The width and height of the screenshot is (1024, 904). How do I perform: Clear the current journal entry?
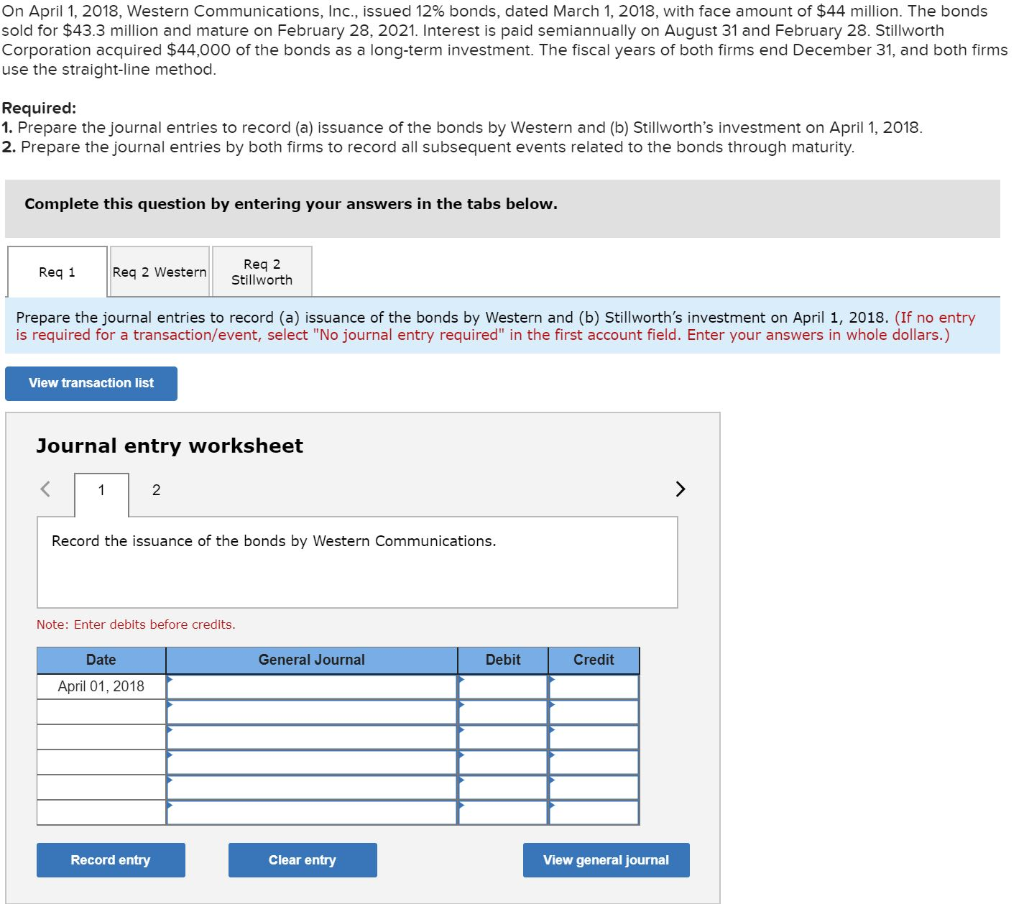(302, 860)
